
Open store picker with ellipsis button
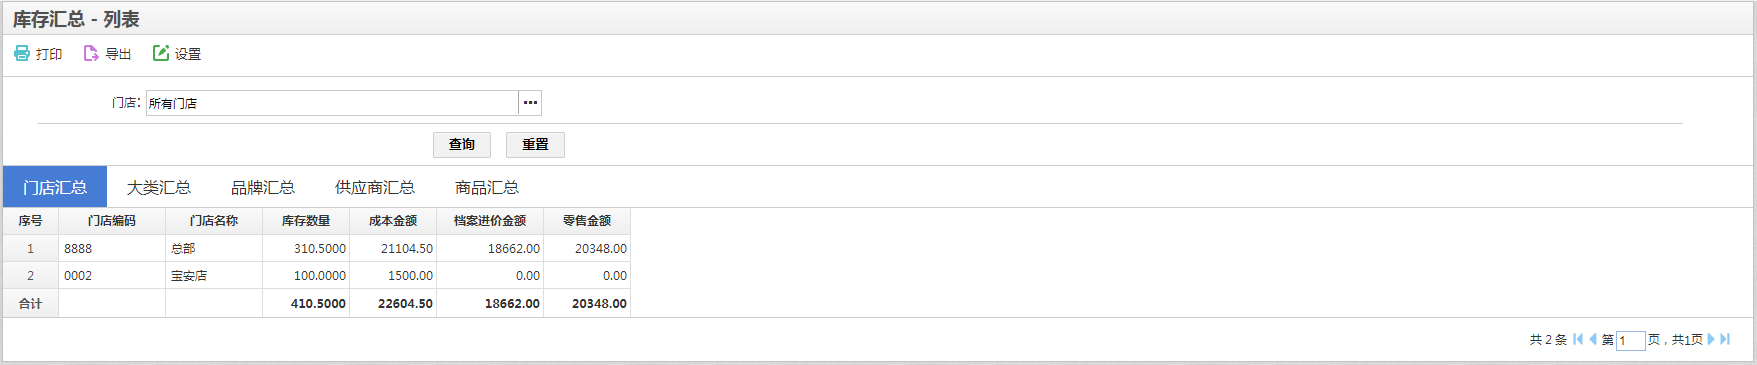(x=530, y=103)
